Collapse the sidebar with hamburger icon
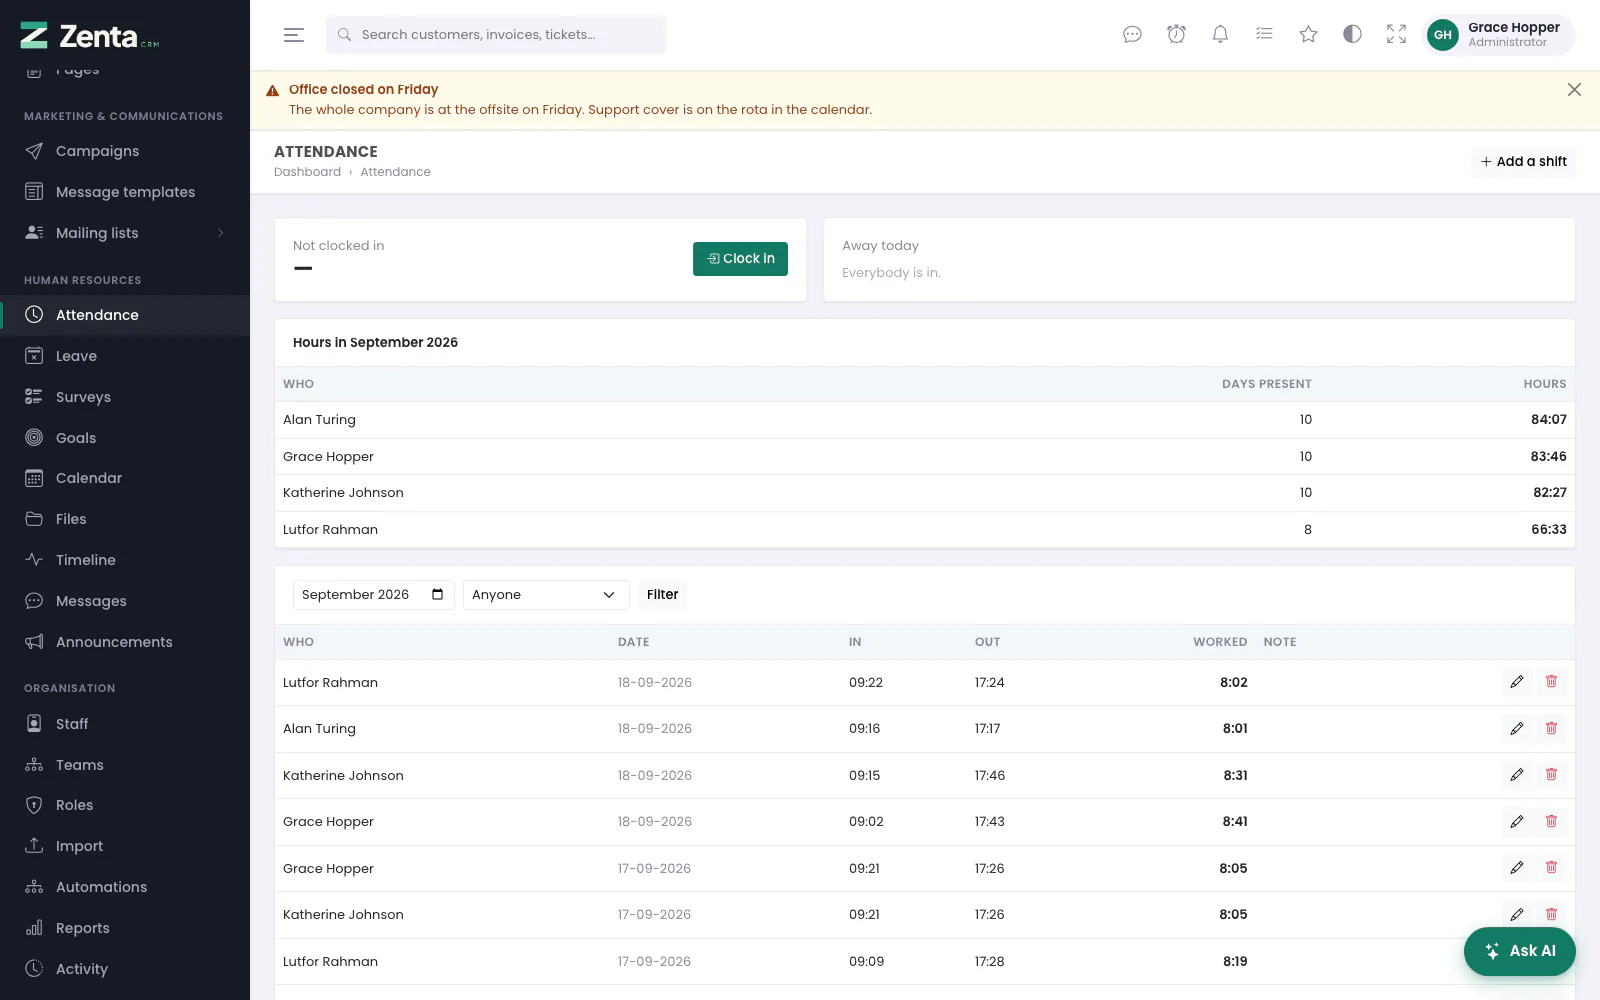 click(293, 35)
